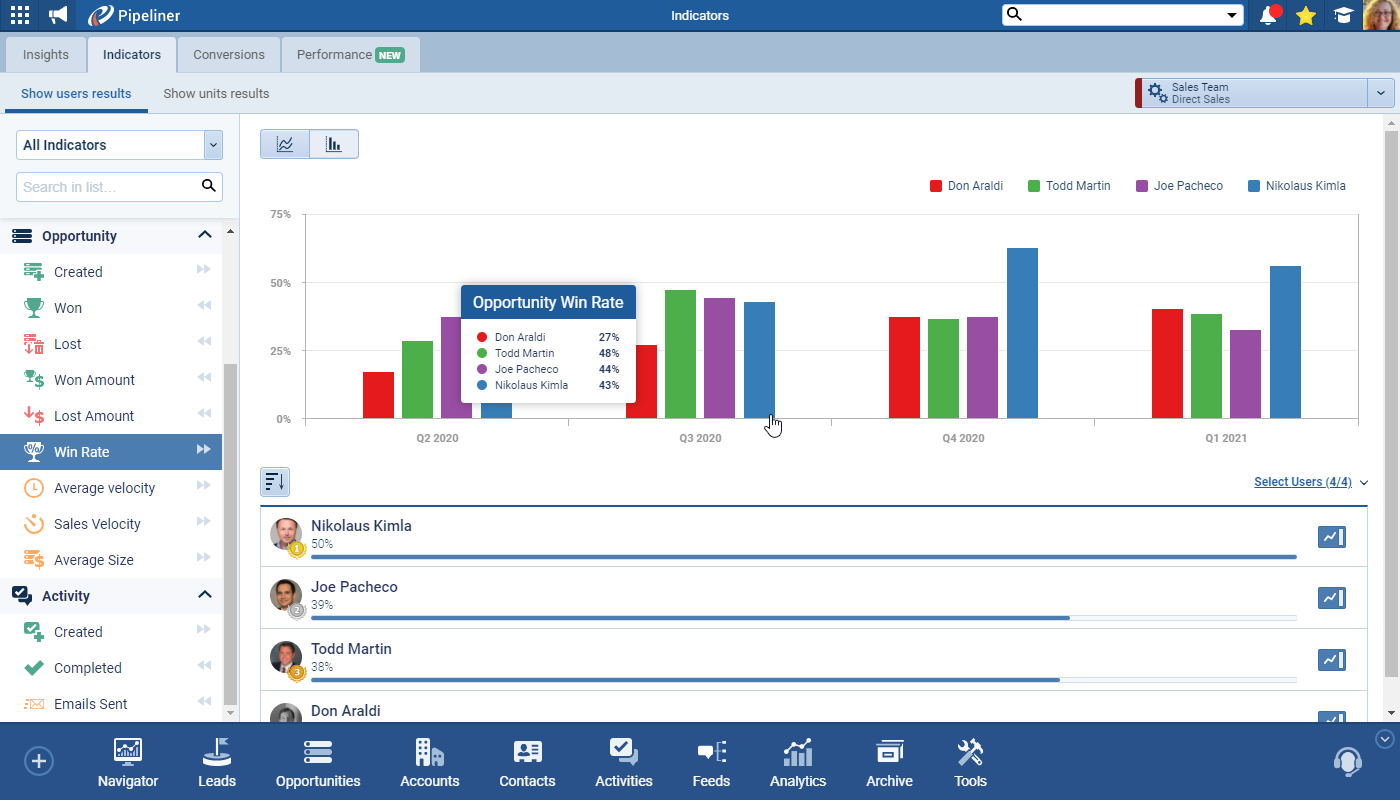Viewport: 1400px width, 800px height.
Task: Open the app grid menu icon
Action: (20, 16)
